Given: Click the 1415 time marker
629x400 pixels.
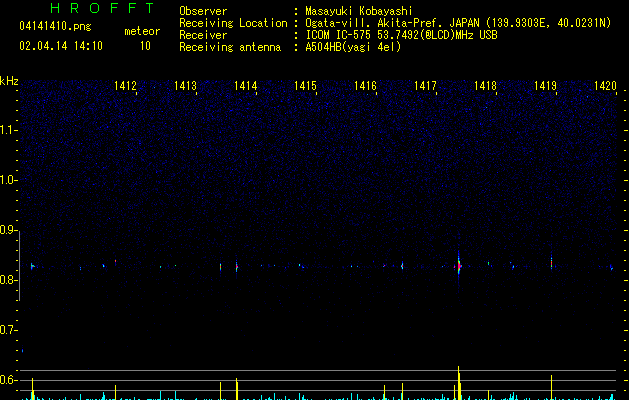Looking at the screenshot, I should [x=305, y=86].
